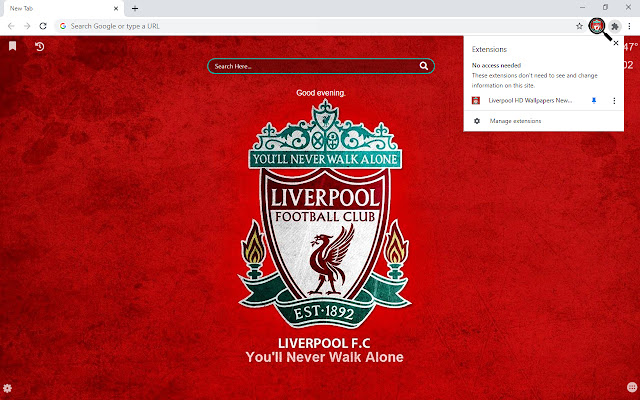Viewport: 640px width, 400px height.
Task: Go back with the browser back arrow
Action: click(x=11, y=26)
